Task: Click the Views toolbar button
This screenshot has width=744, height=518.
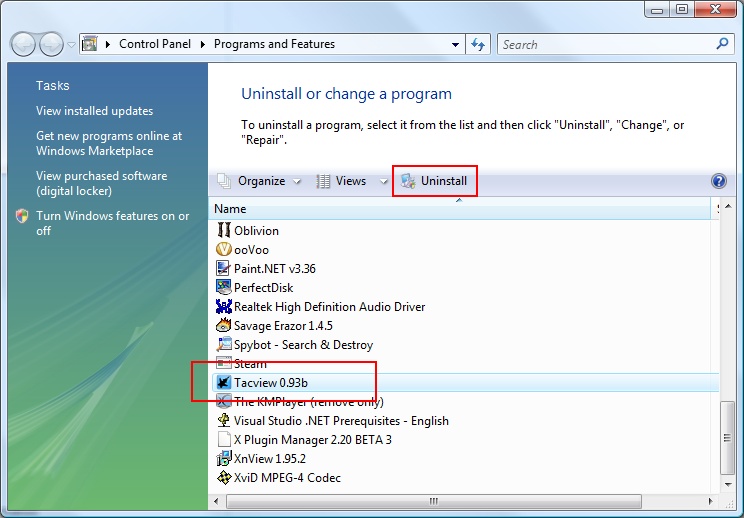Action: pyautogui.click(x=342, y=181)
